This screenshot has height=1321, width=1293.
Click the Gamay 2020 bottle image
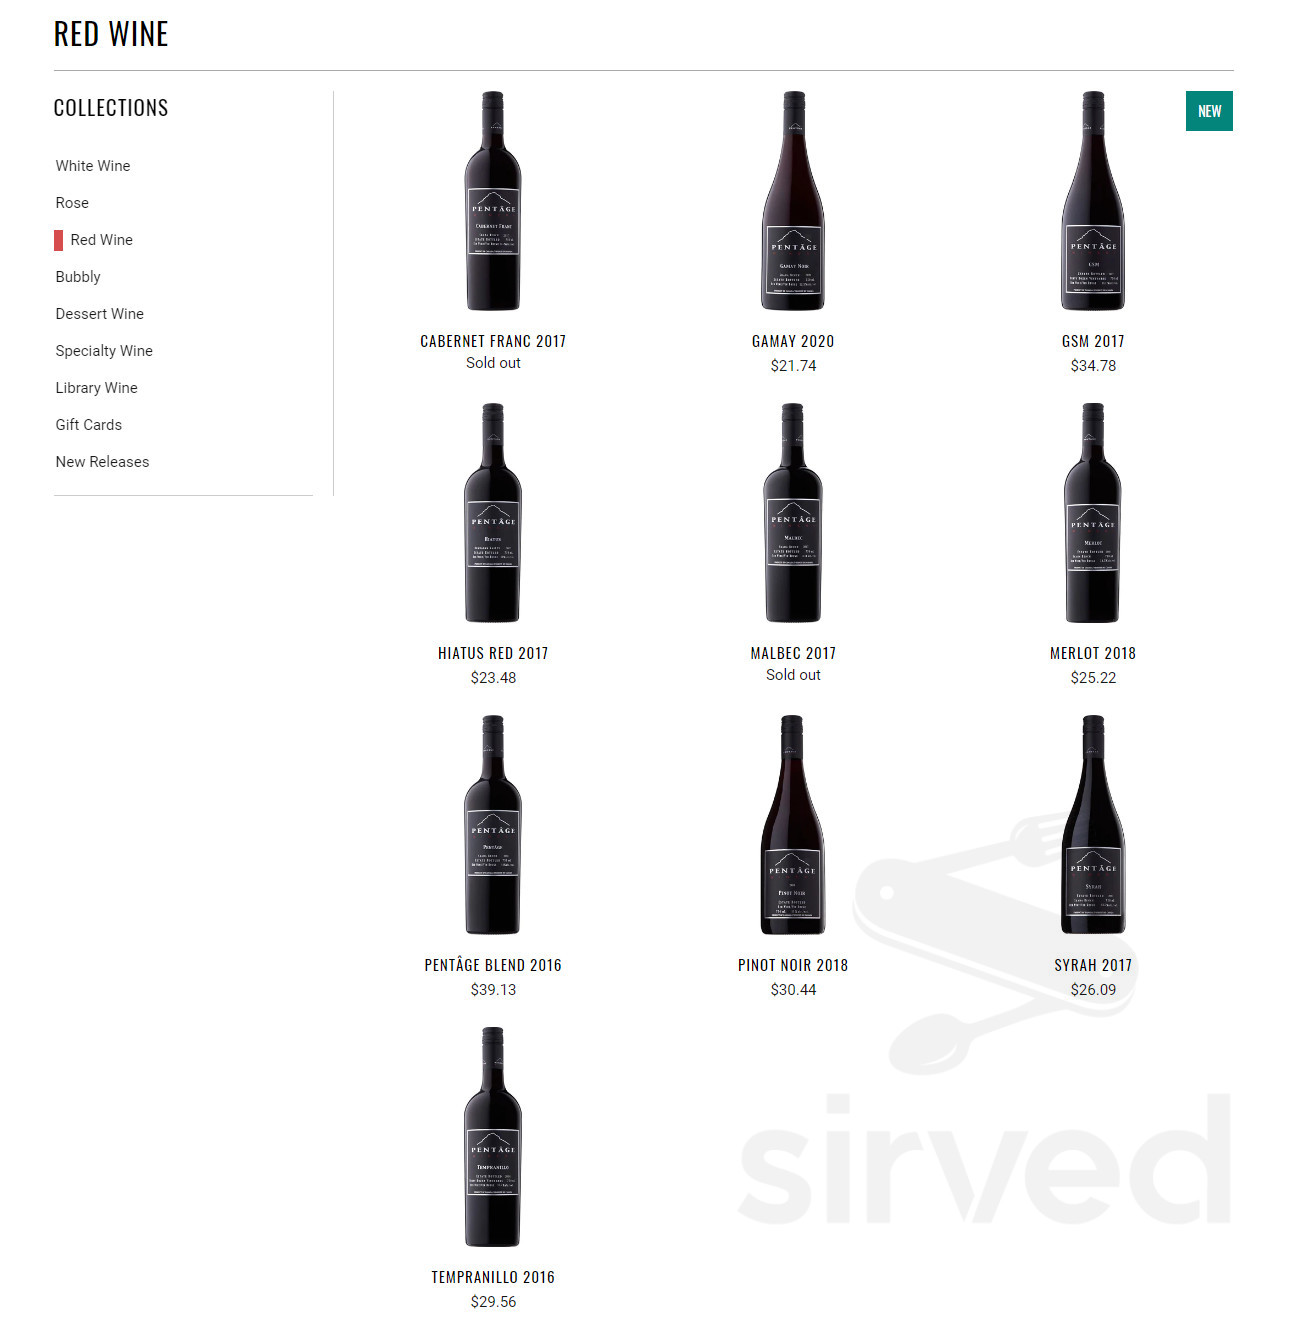click(x=793, y=201)
